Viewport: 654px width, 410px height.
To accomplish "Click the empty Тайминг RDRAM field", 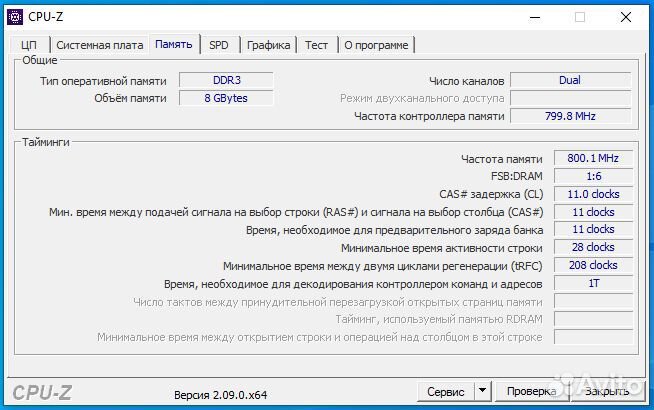I will (x=593, y=319).
